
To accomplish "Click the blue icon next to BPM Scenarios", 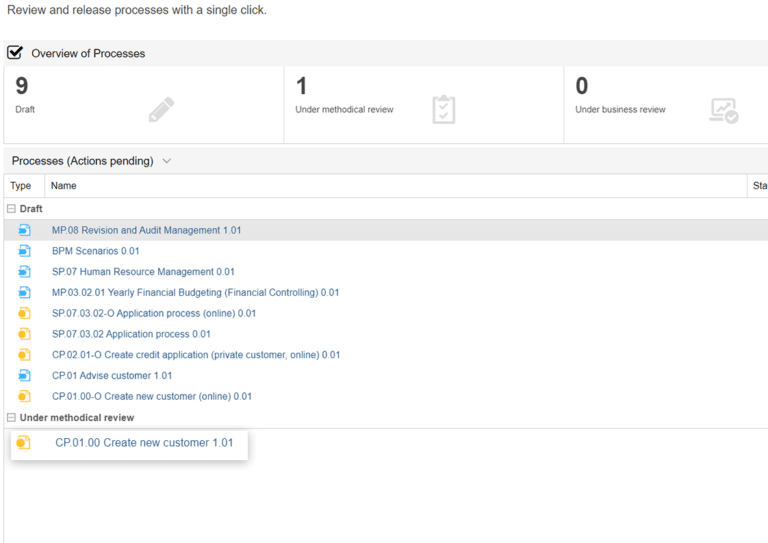I will coord(24,251).
